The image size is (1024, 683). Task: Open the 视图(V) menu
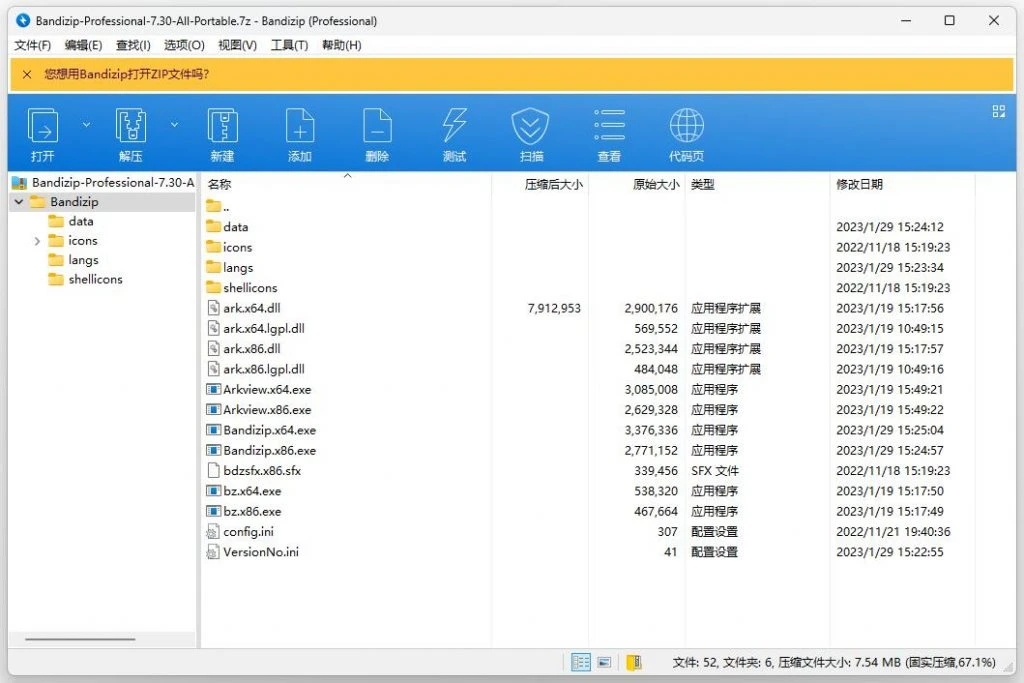237,45
